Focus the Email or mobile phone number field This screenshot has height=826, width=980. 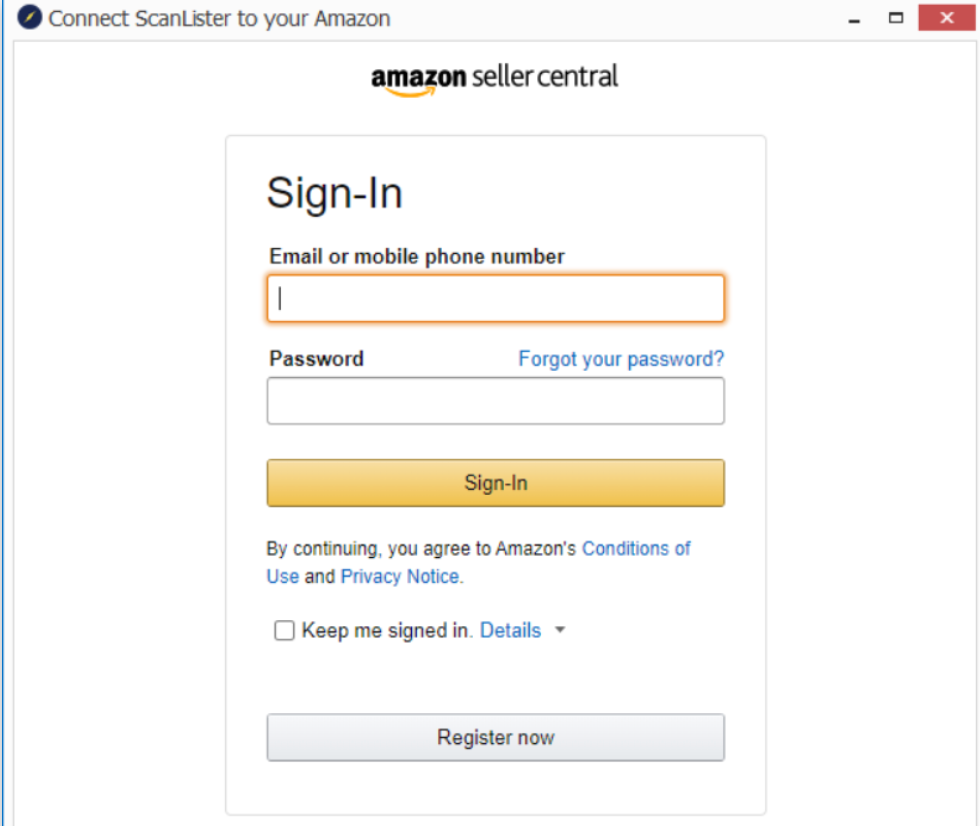[495, 298]
